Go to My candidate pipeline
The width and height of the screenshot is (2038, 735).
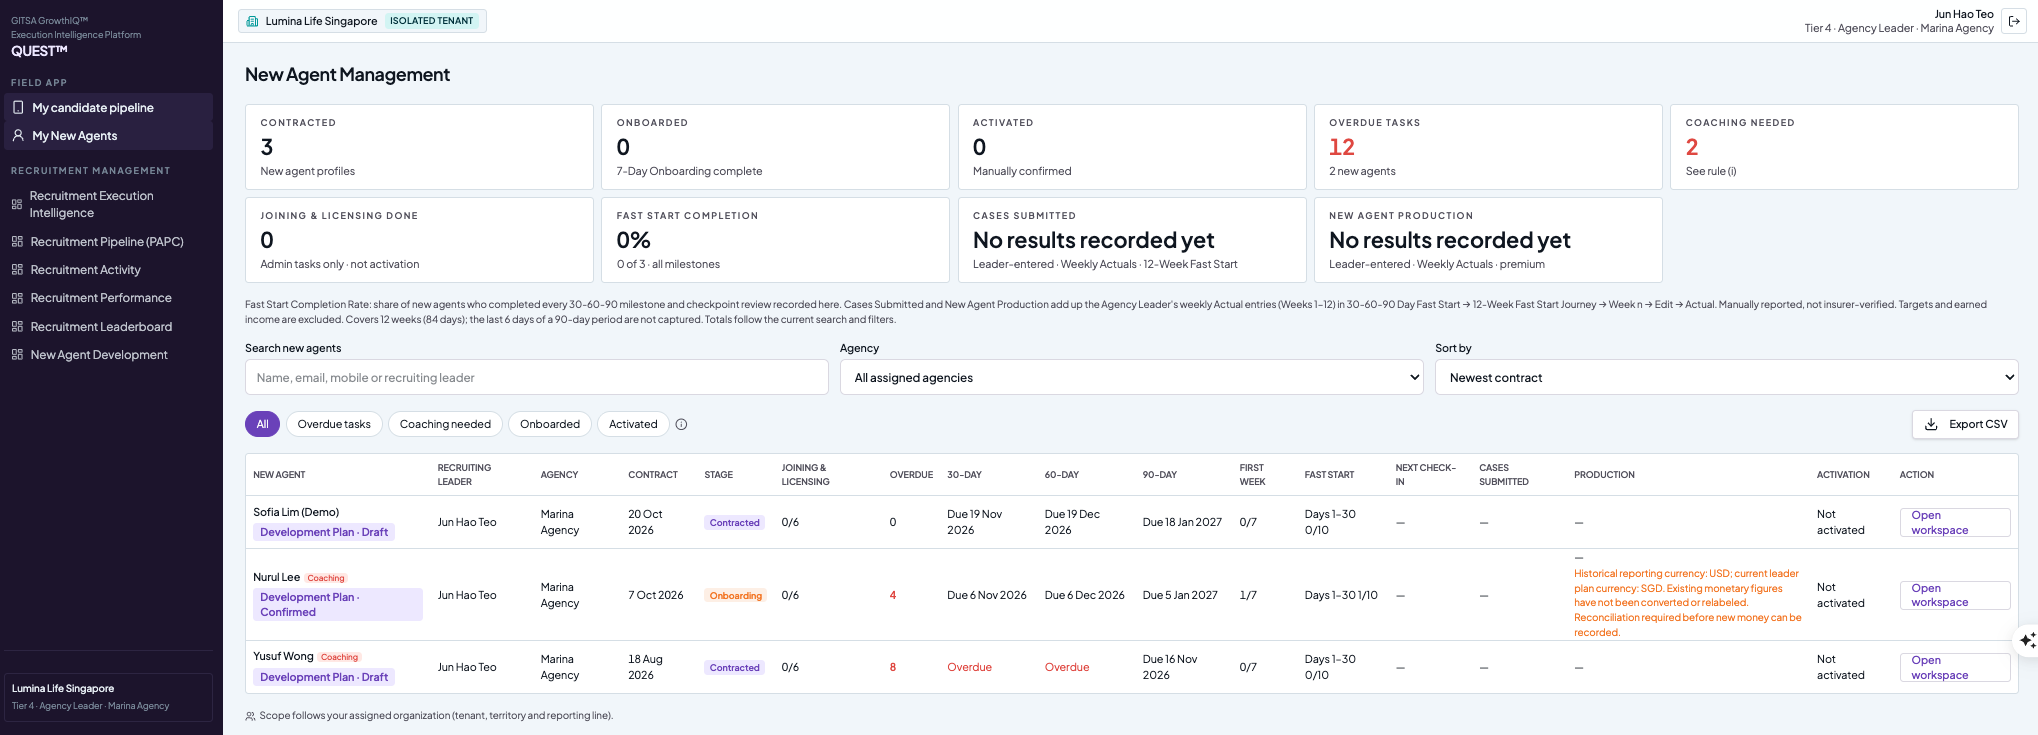pyautogui.click(x=108, y=107)
